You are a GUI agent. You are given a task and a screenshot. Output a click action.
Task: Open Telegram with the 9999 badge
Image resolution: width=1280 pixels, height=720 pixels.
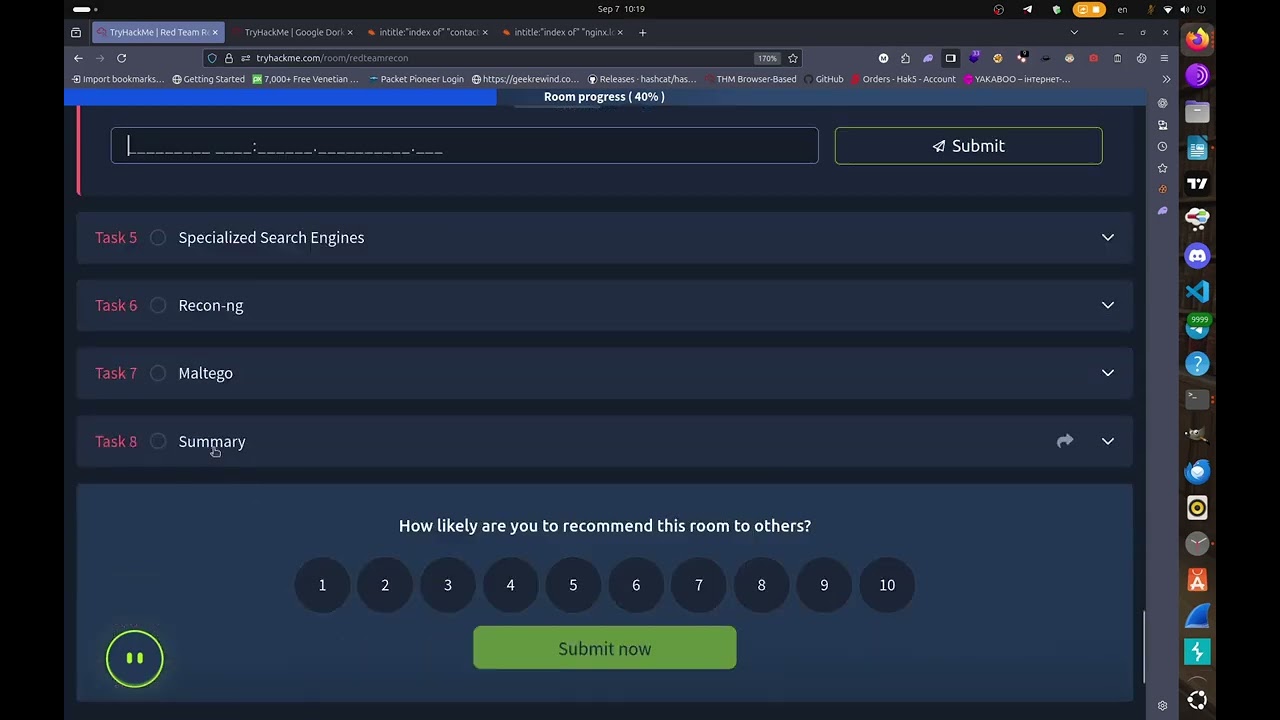click(x=1197, y=328)
